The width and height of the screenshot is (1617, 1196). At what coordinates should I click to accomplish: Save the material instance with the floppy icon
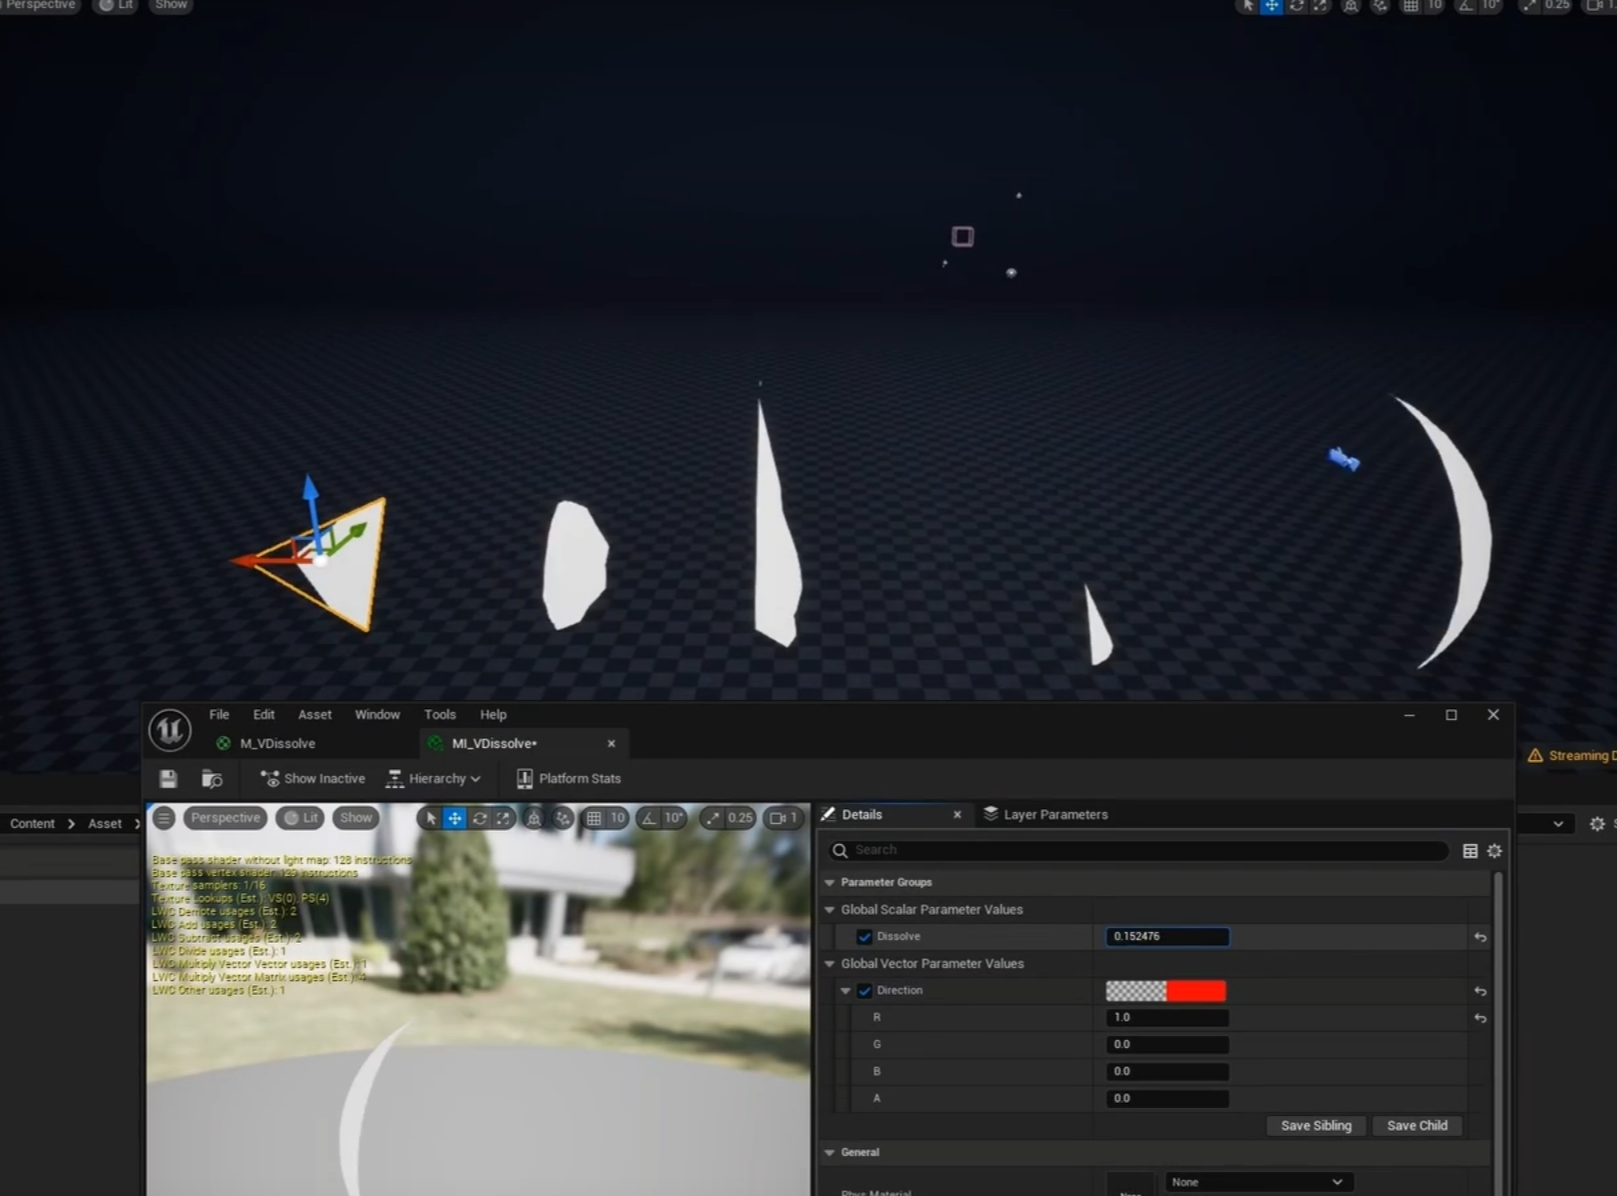(168, 778)
